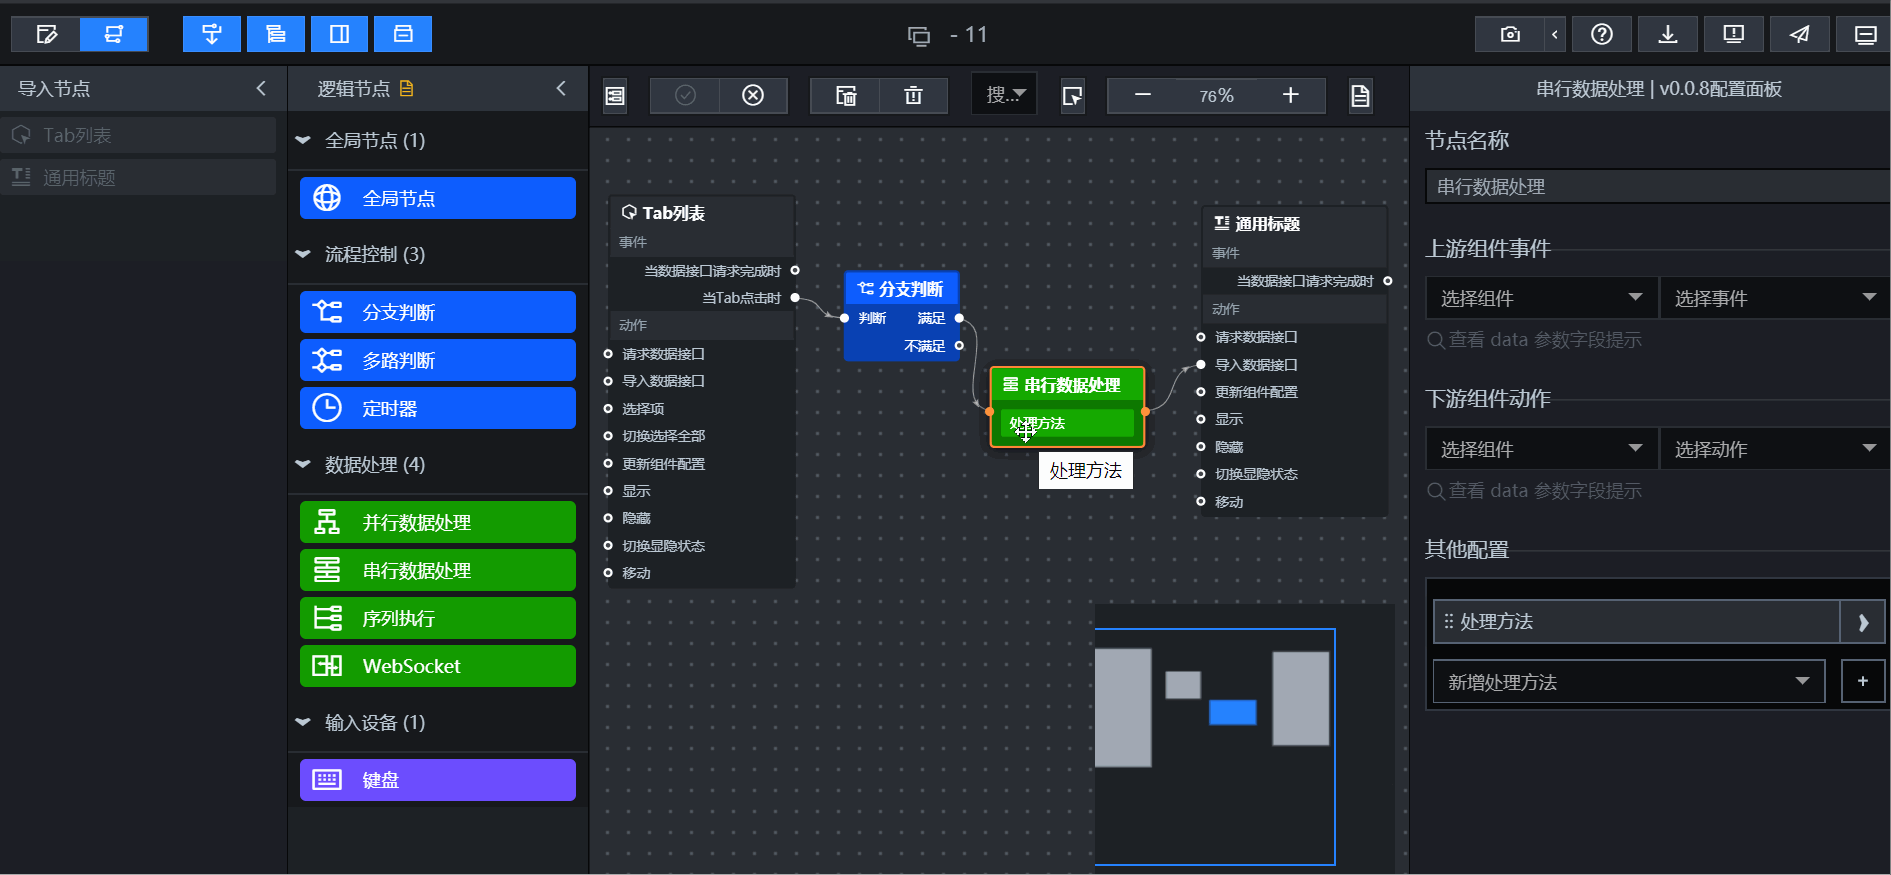Viewport: 1891px width, 875px height.
Task: Select the 定时器 node
Action: tap(438, 408)
